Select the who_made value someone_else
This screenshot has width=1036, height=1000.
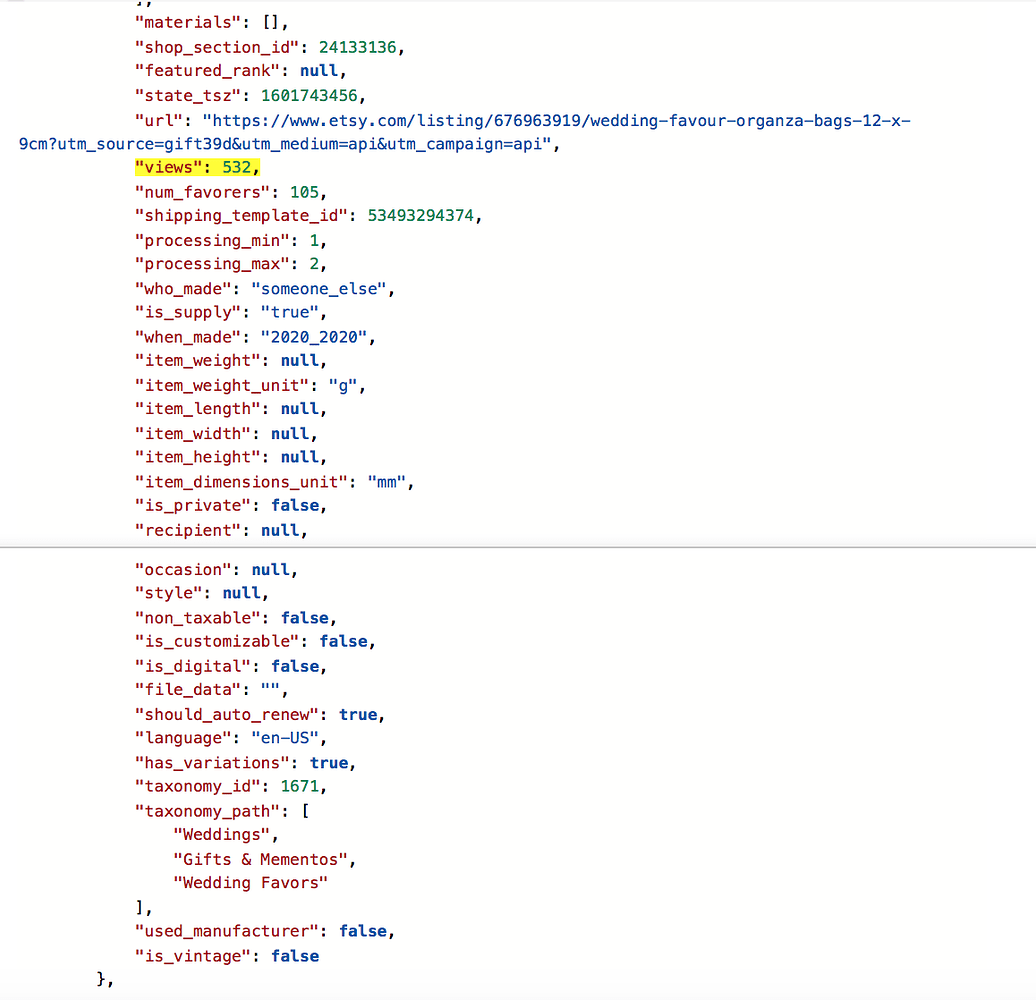318,288
